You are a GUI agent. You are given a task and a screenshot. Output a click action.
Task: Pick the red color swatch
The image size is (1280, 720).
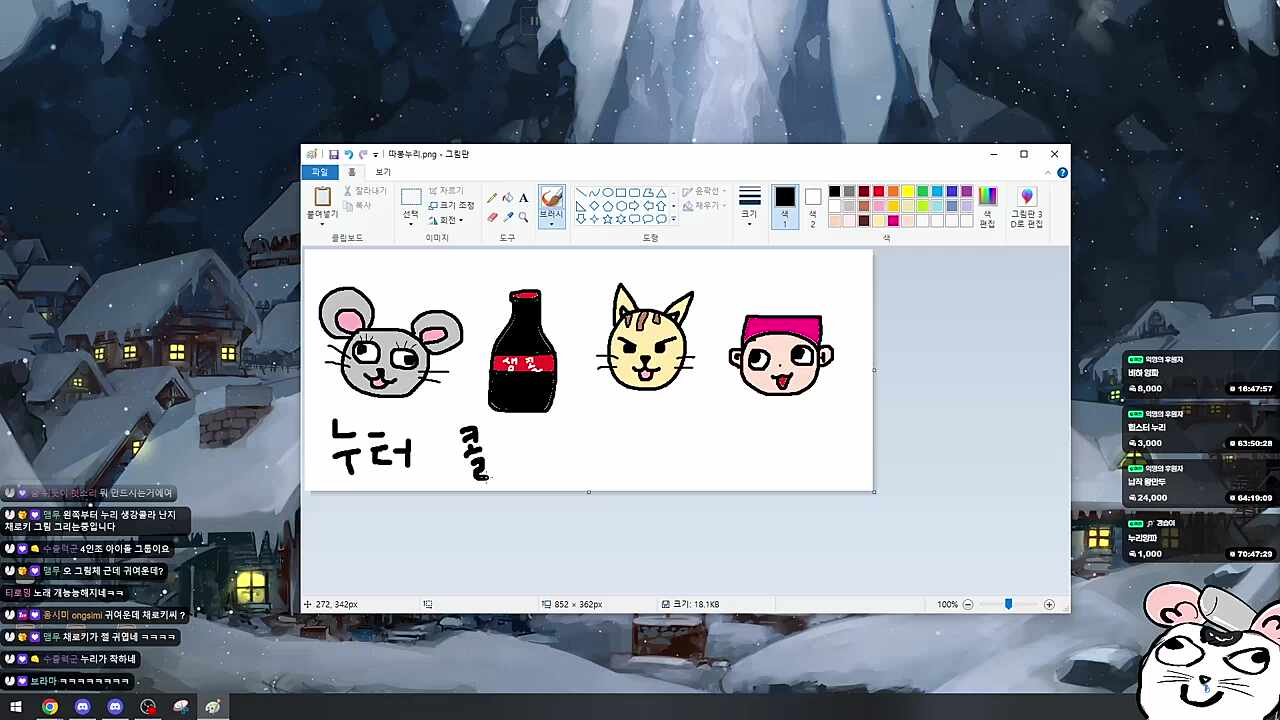point(878,191)
